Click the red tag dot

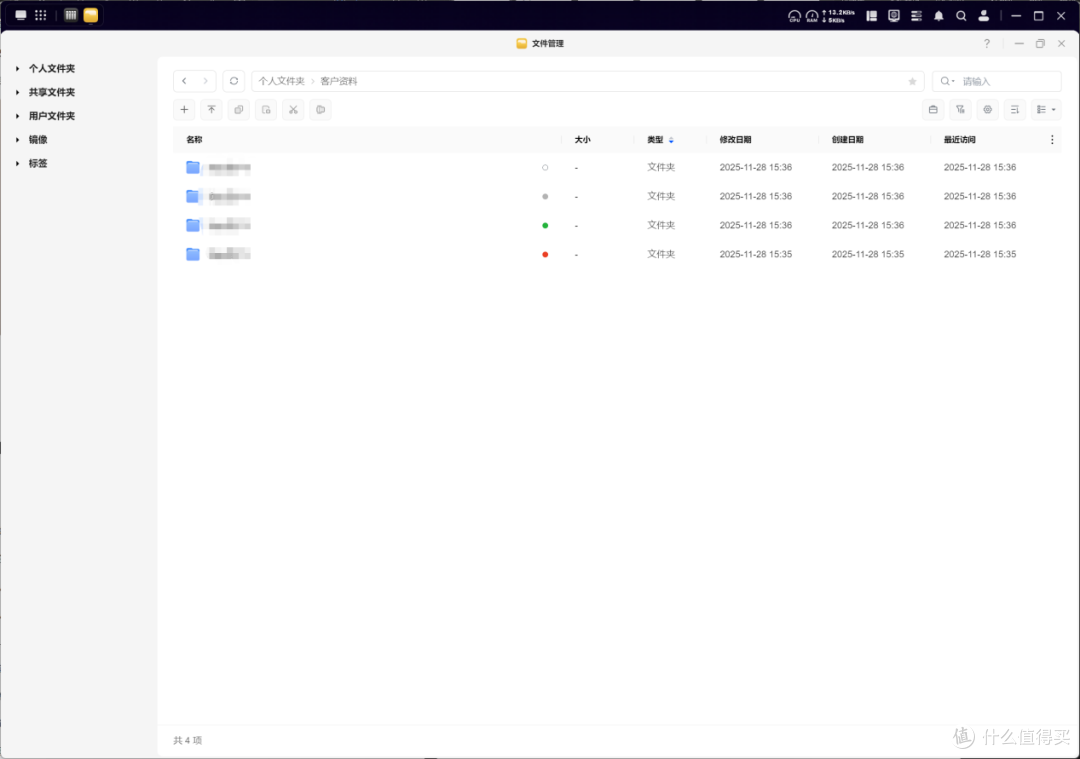(x=545, y=254)
